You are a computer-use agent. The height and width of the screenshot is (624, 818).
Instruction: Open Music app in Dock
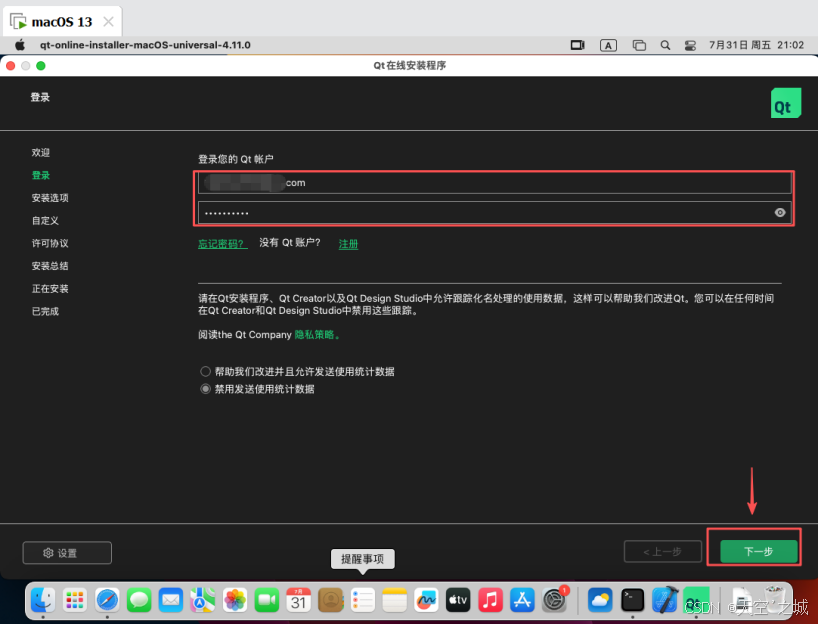(x=490, y=600)
